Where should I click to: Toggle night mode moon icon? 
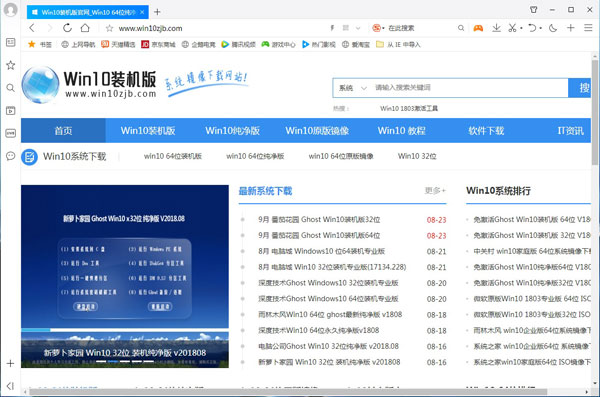[x=553, y=28]
